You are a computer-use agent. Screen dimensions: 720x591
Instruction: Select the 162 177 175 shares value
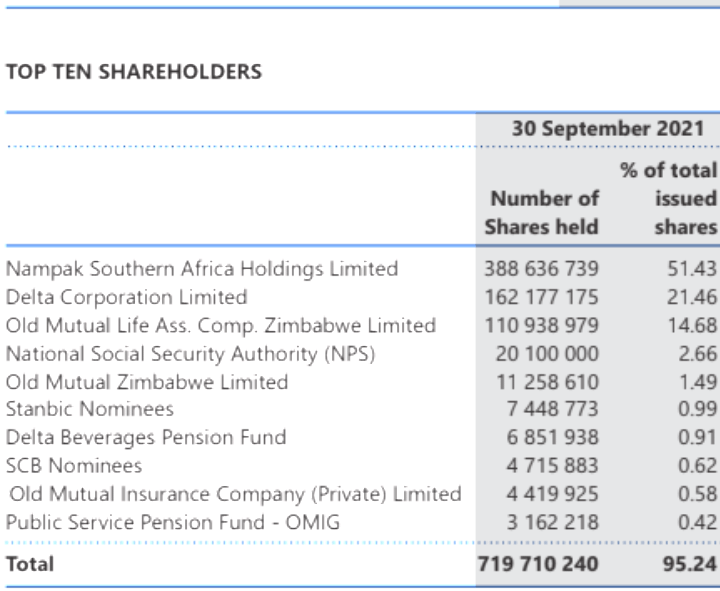coord(541,297)
